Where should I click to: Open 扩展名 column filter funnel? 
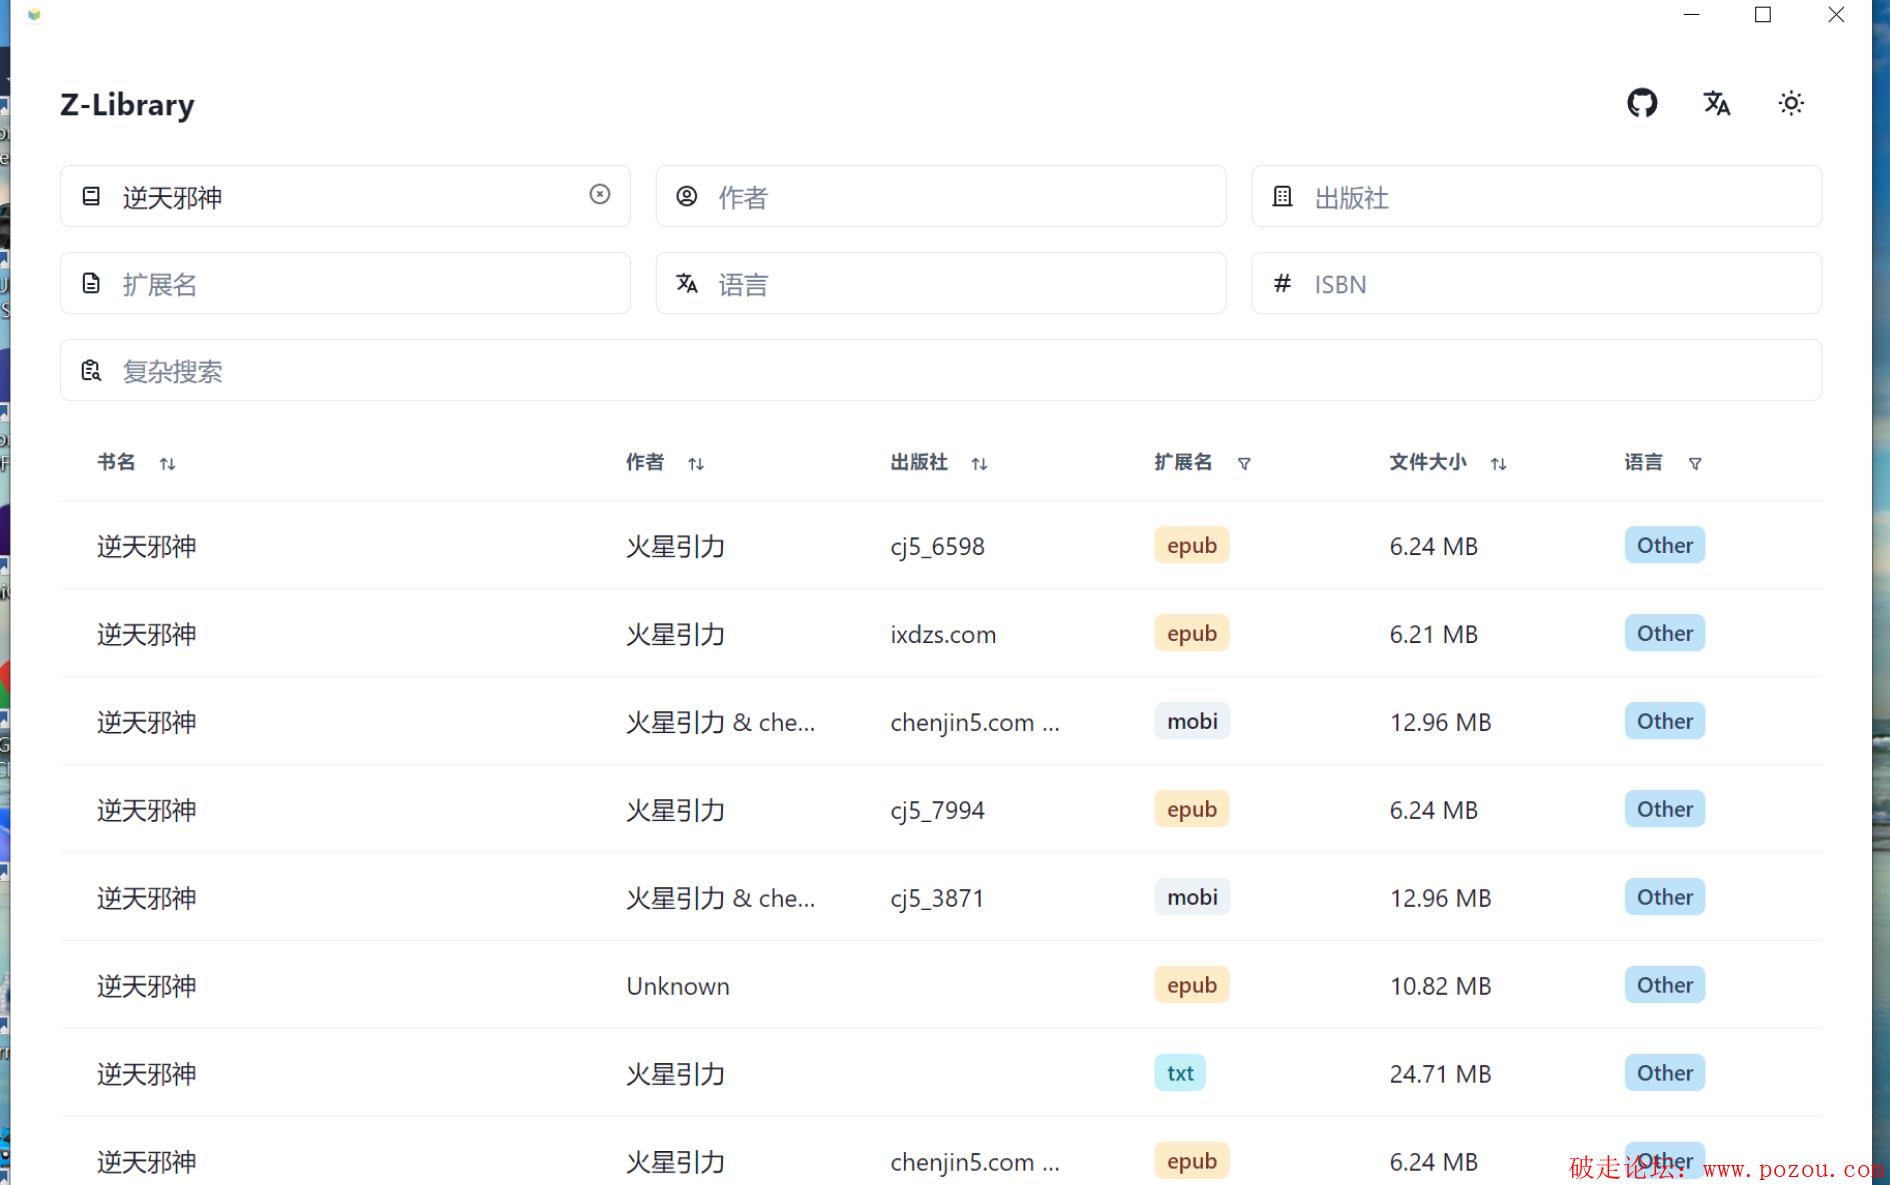[x=1244, y=463]
